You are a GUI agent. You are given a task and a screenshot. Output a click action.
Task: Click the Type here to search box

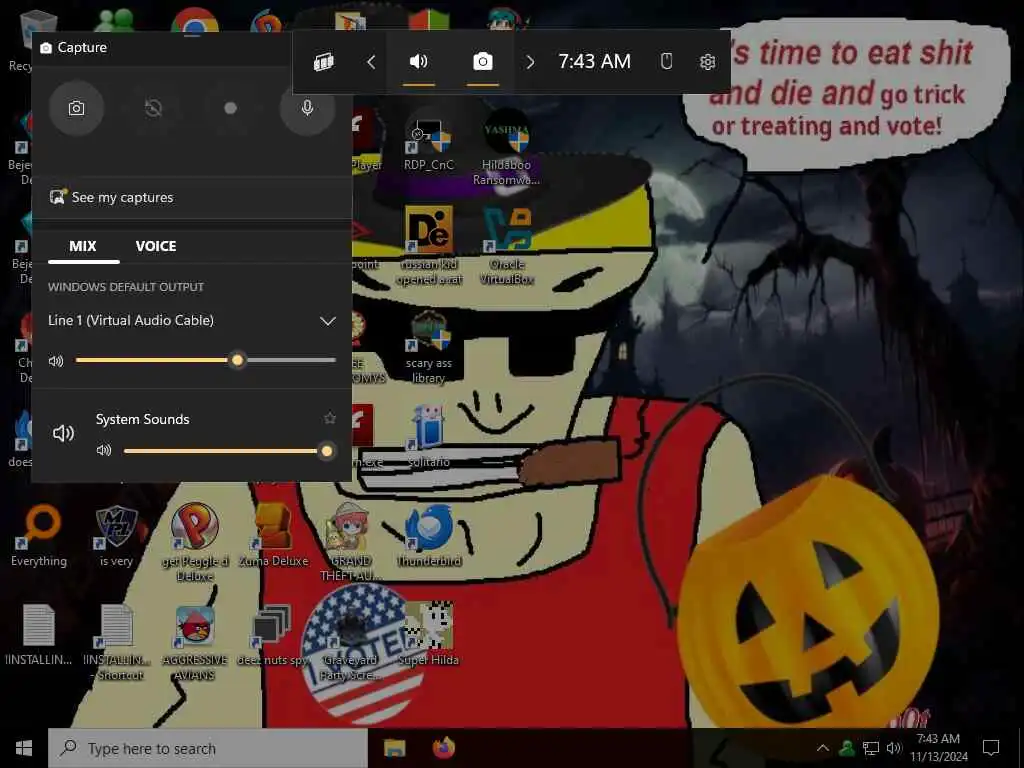(208, 748)
